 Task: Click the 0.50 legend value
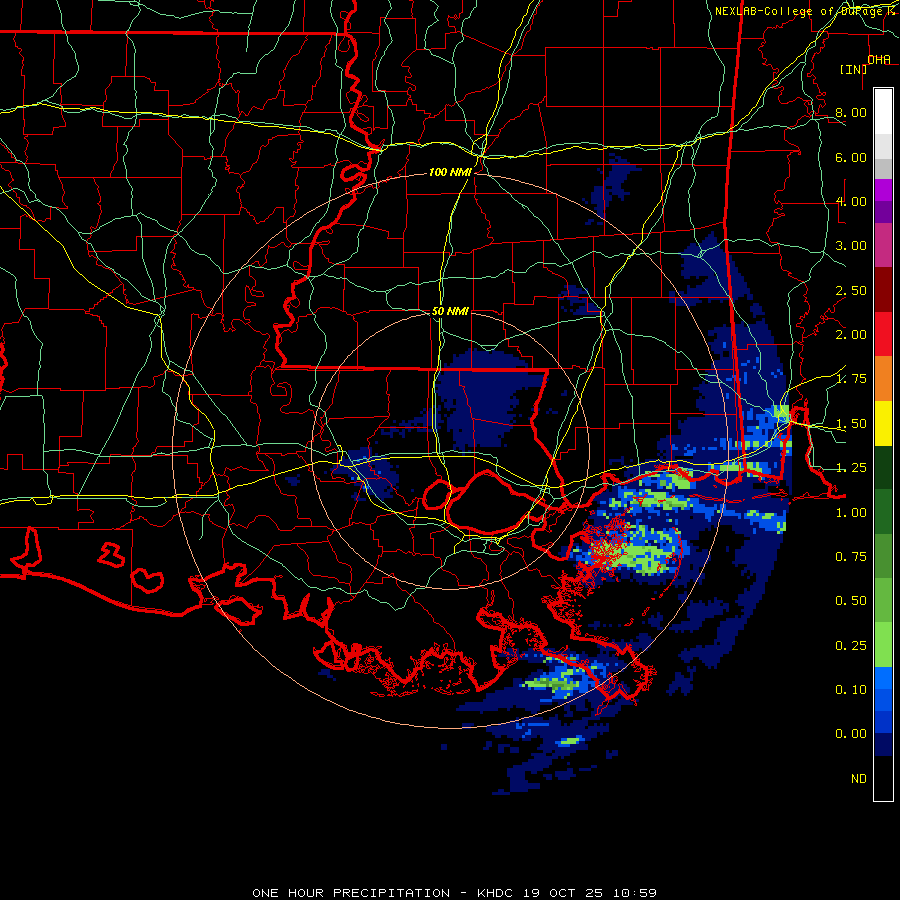[x=851, y=601]
